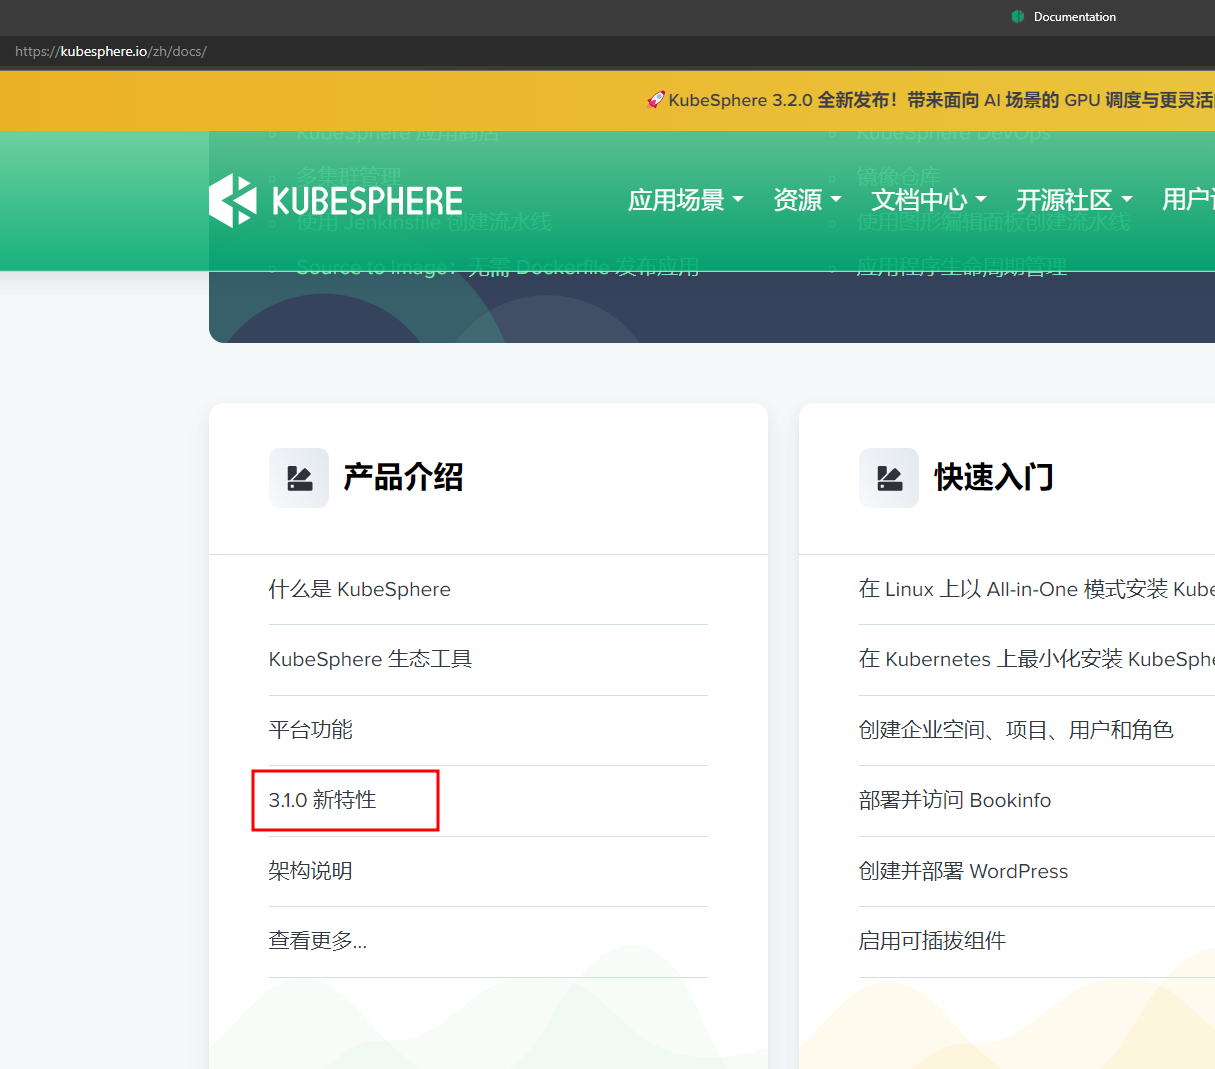Image resolution: width=1215 pixels, height=1069 pixels.
Task: Open the 开源社区 dropdown menu
Action: click(x=1074, y=200)
